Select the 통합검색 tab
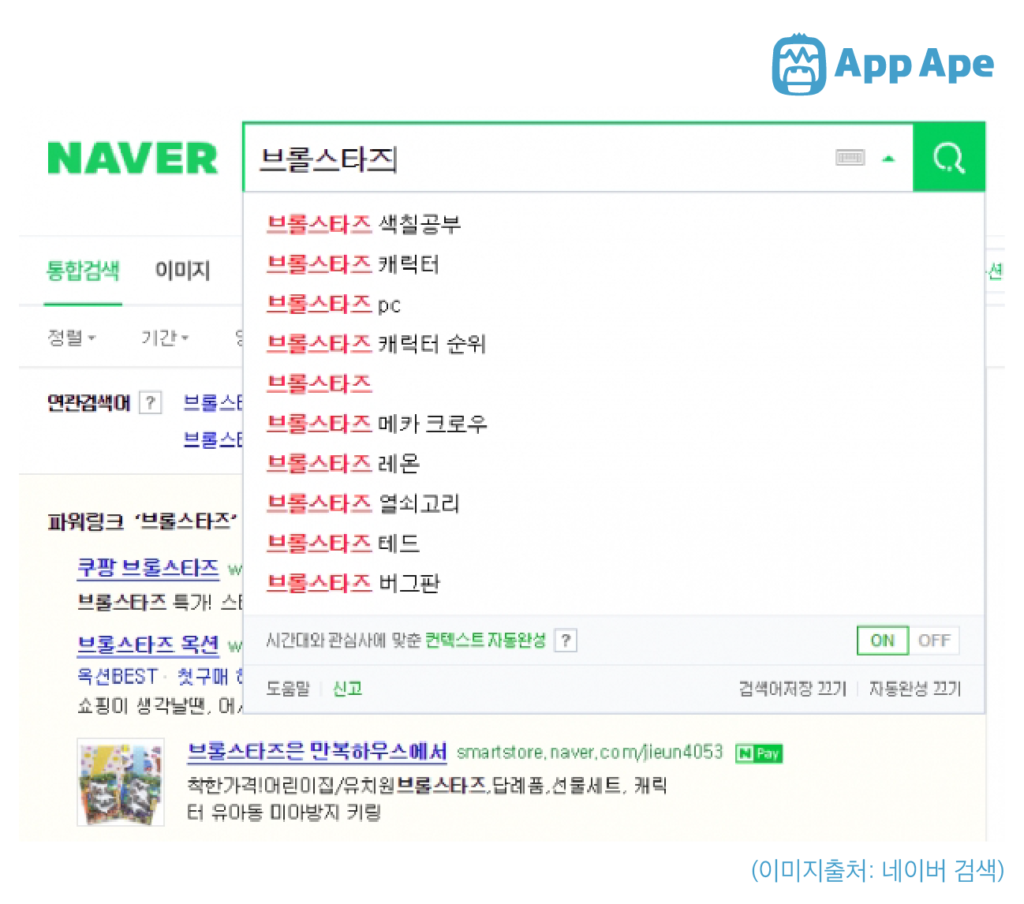The image size is (1024, 904). (x=83, y=270)
